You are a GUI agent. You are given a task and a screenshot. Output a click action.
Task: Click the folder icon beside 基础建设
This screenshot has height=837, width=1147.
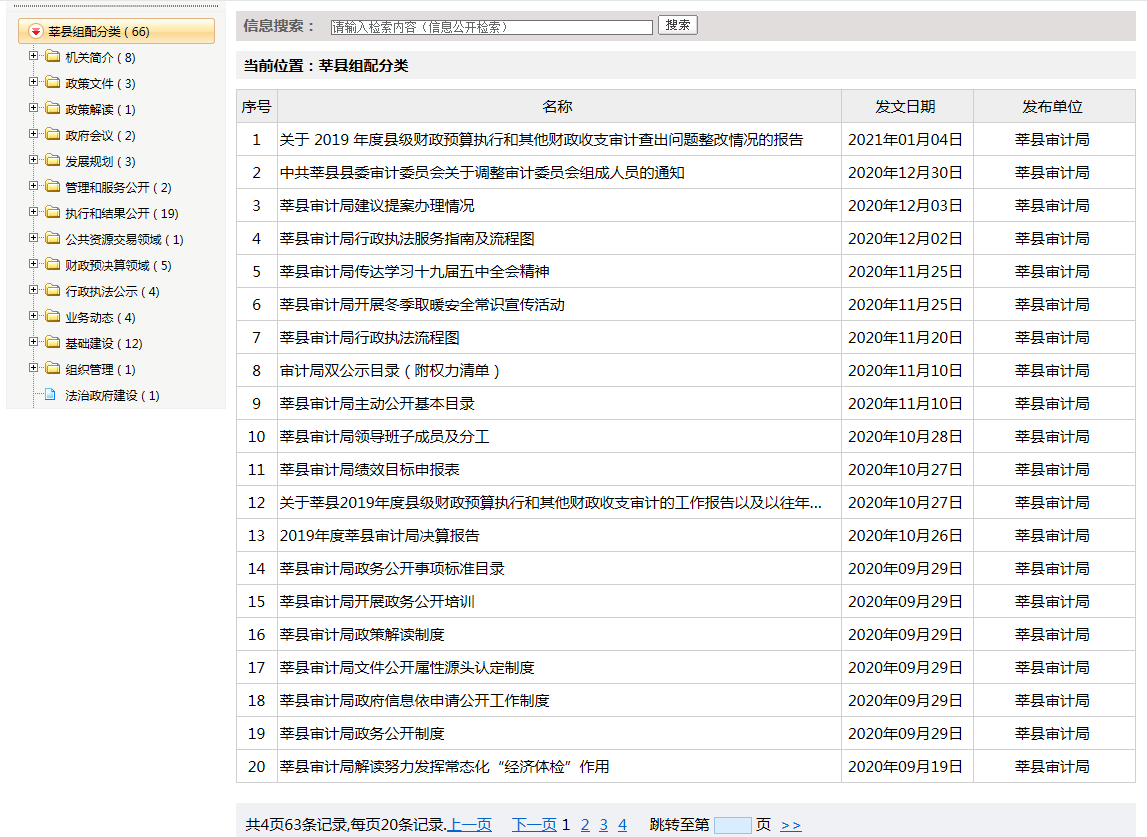tap(53, 342)
